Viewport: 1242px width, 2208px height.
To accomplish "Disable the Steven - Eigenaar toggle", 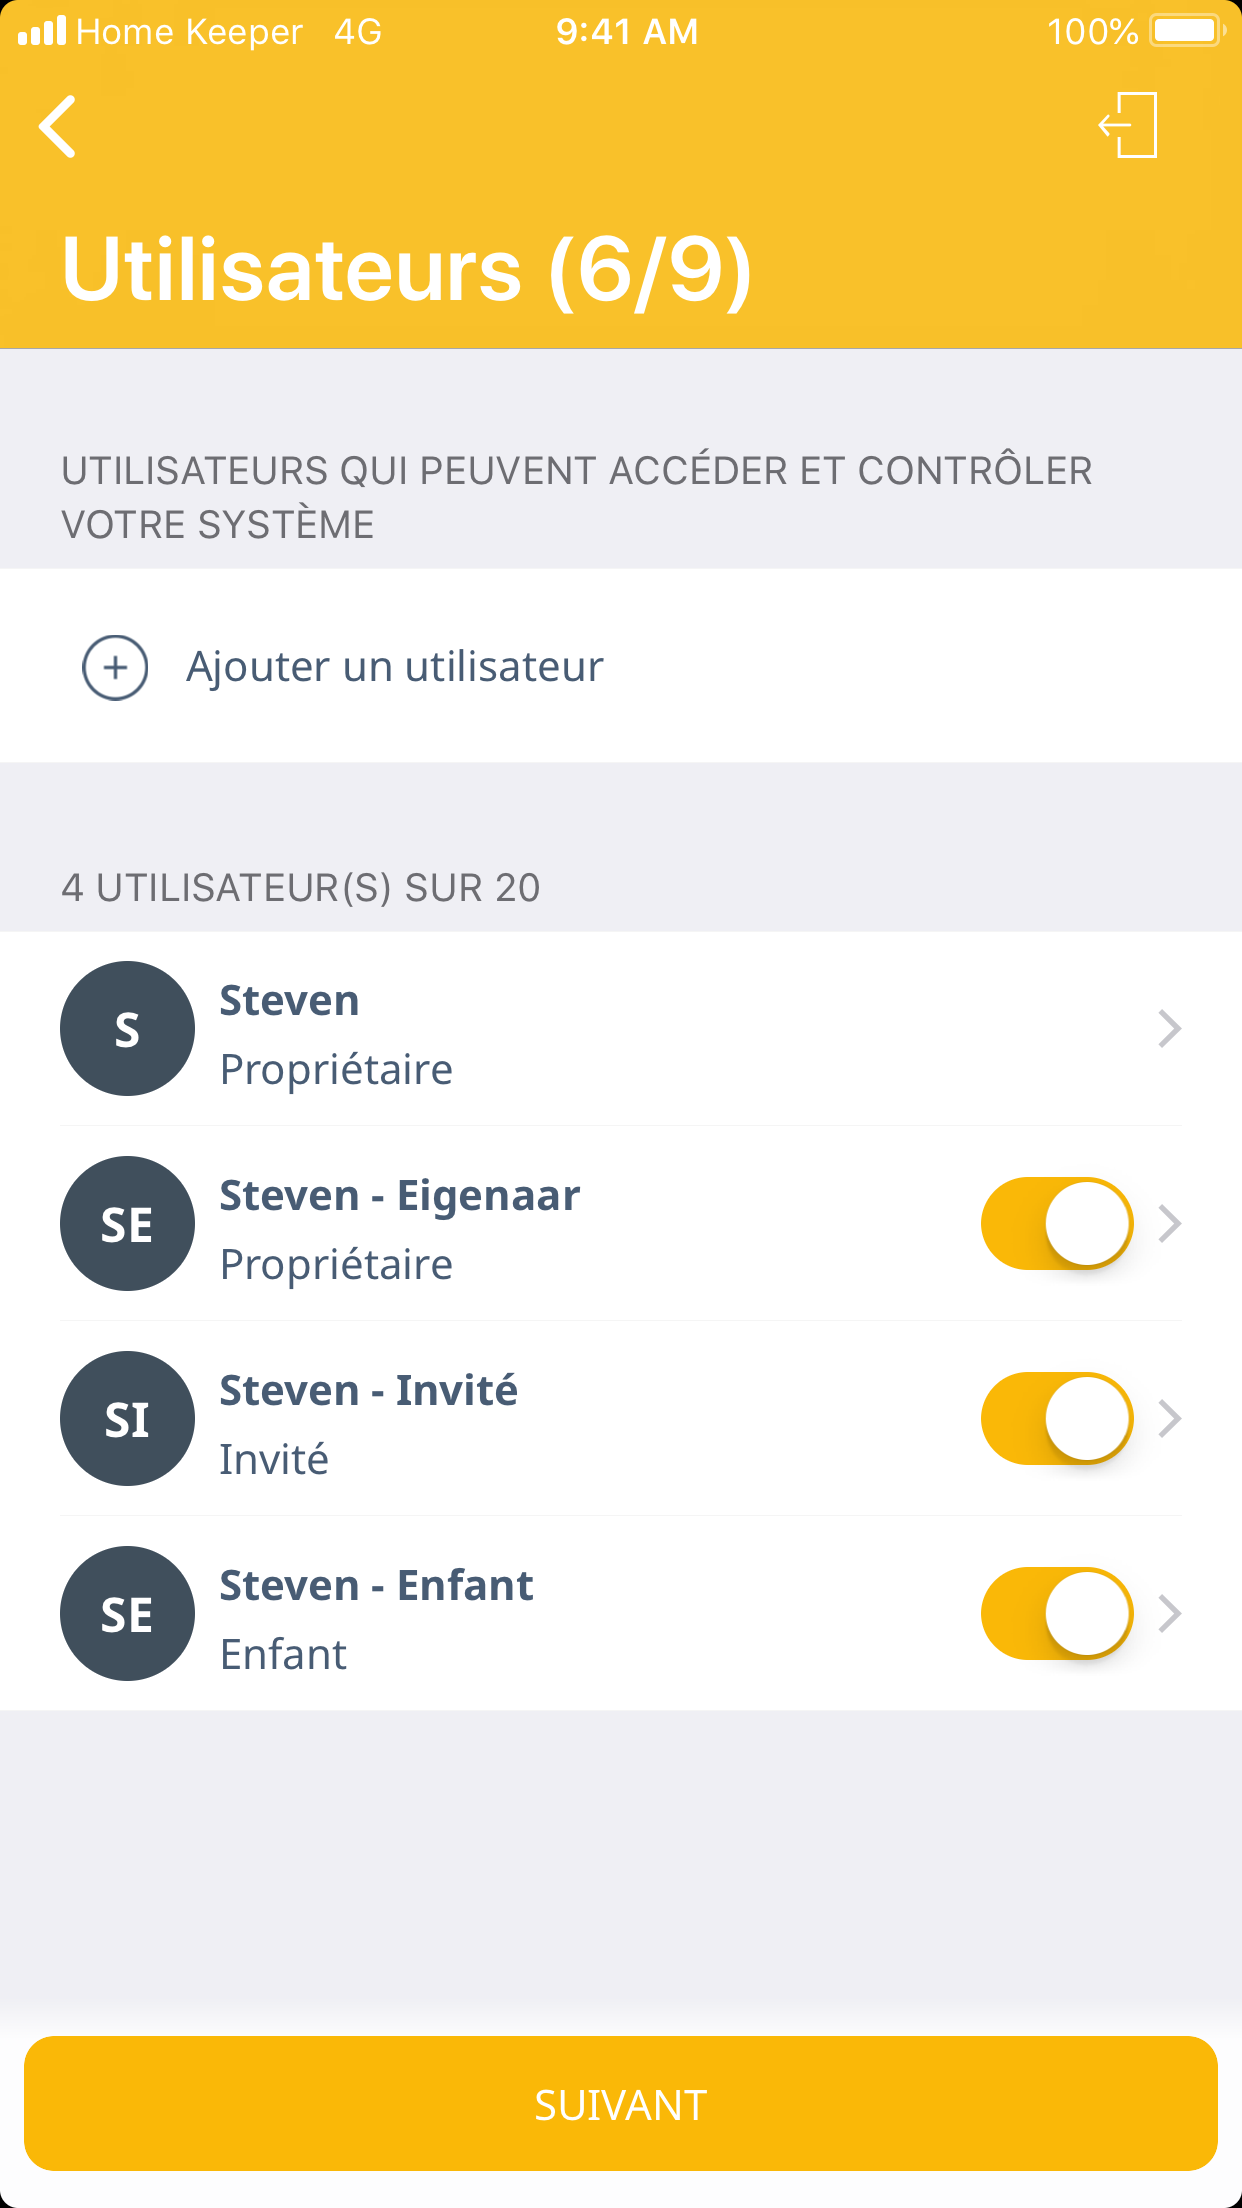I will 1056,1224.
